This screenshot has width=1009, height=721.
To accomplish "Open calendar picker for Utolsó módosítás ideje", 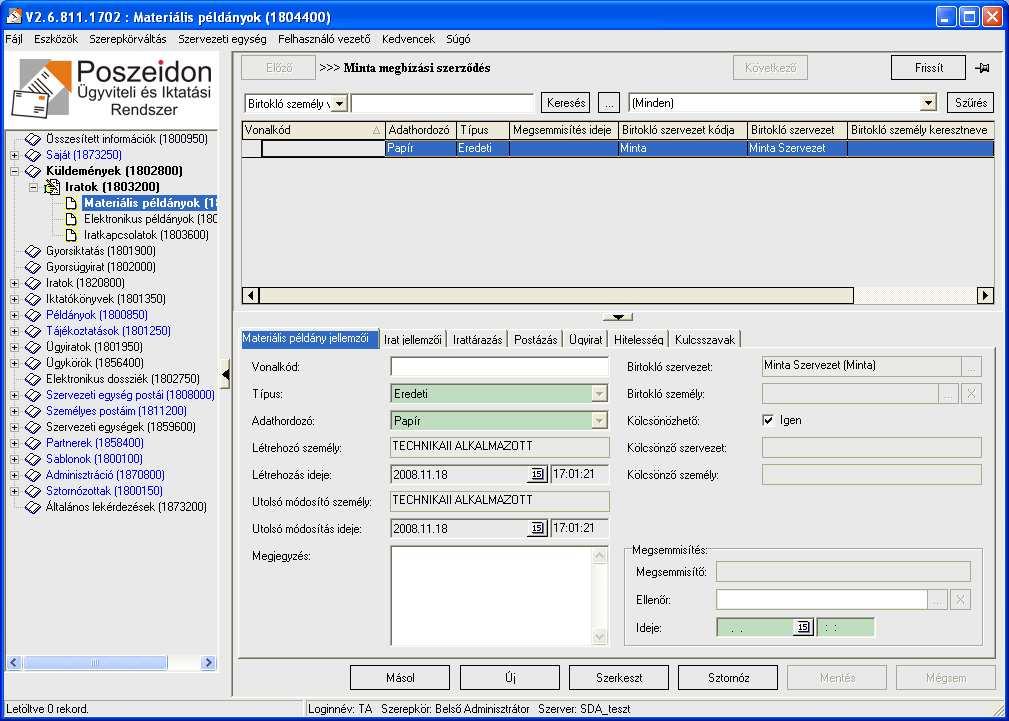I will [537, 529].
